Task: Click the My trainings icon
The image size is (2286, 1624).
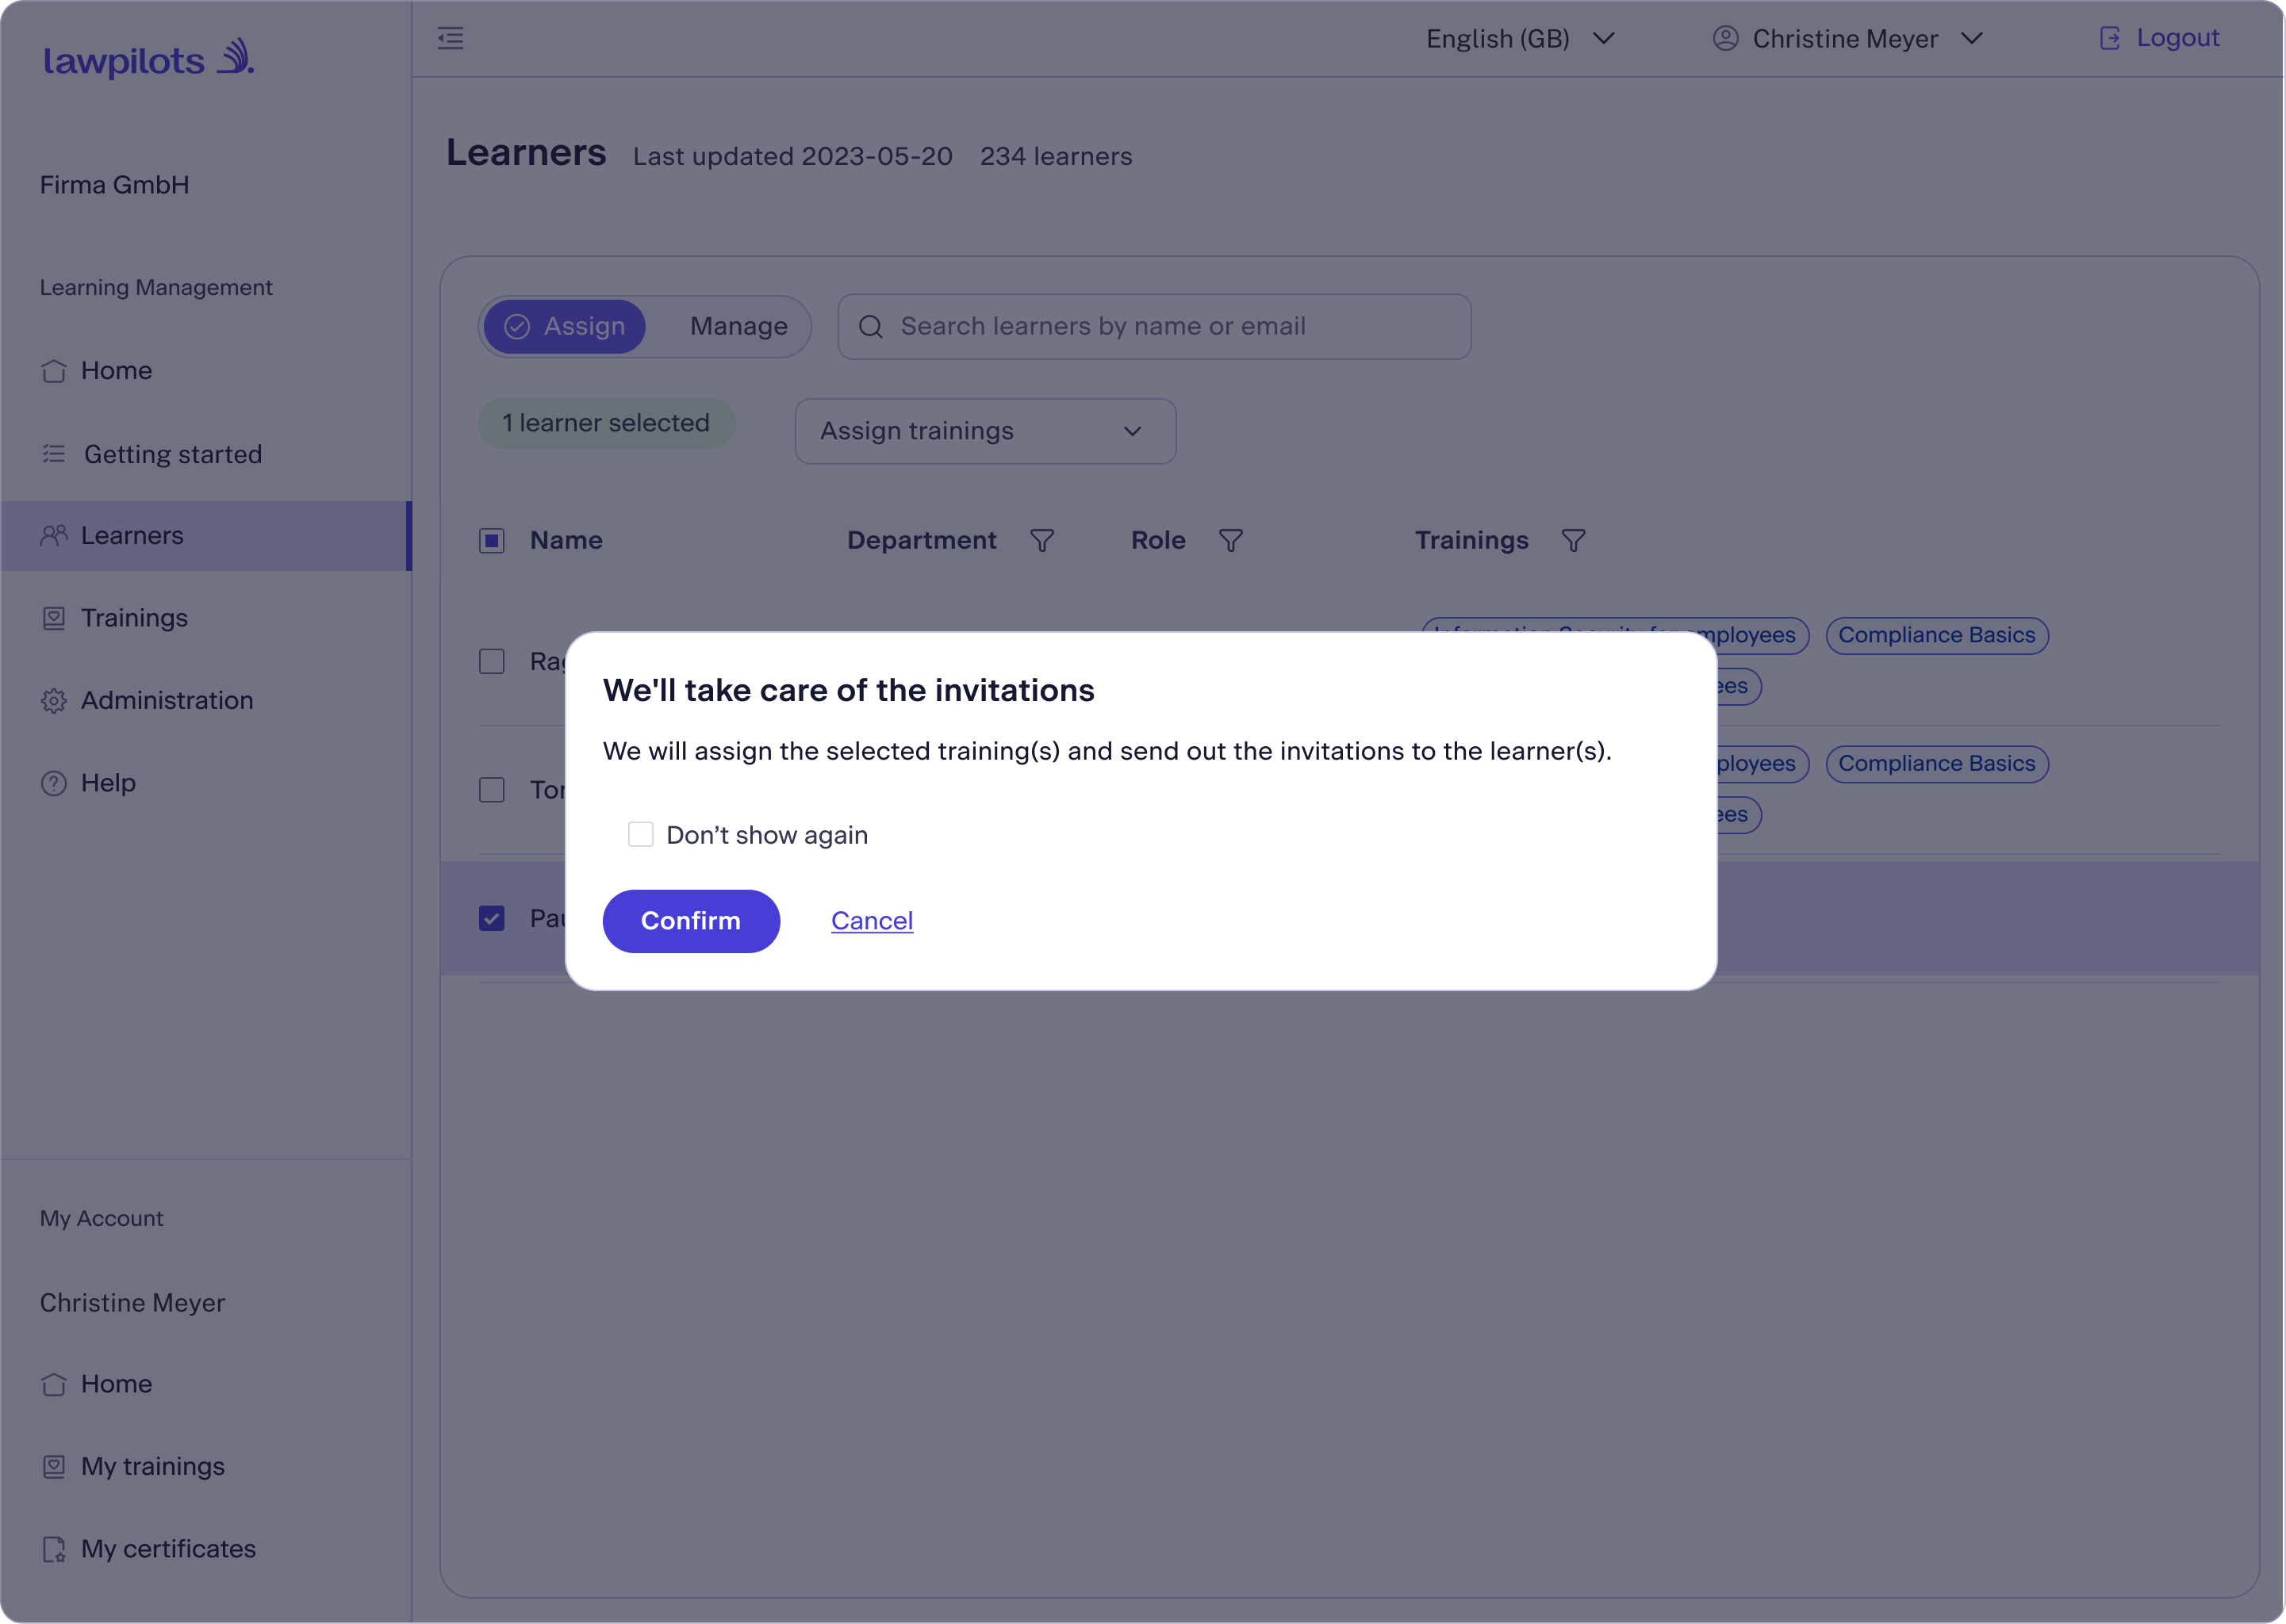Action: tap(54, 1467)
